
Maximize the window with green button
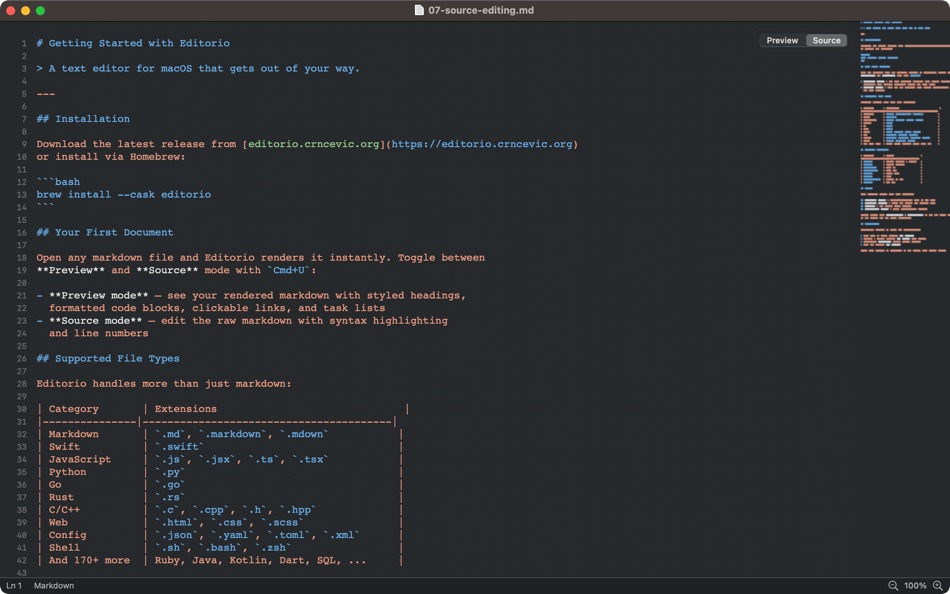click(x=41, y=10)
